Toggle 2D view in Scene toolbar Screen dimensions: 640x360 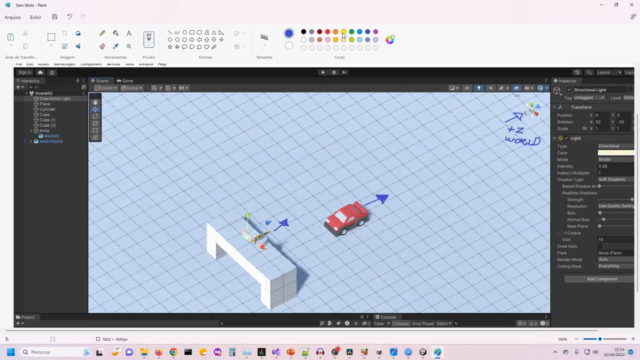467,88
